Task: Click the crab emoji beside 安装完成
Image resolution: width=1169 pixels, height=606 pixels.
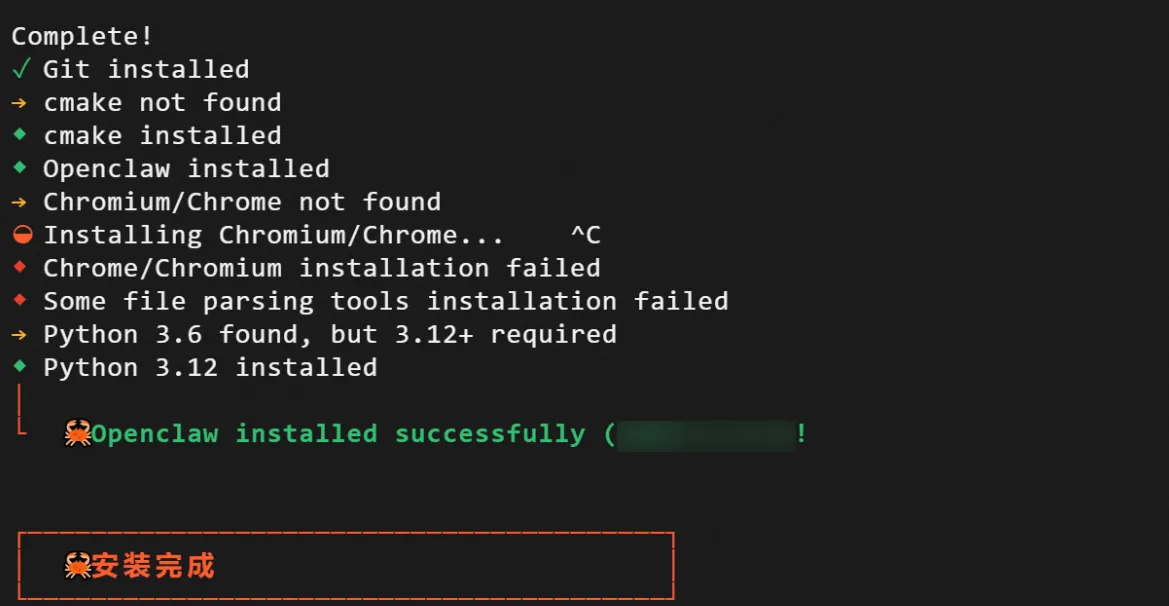Action: coord(78,566)
